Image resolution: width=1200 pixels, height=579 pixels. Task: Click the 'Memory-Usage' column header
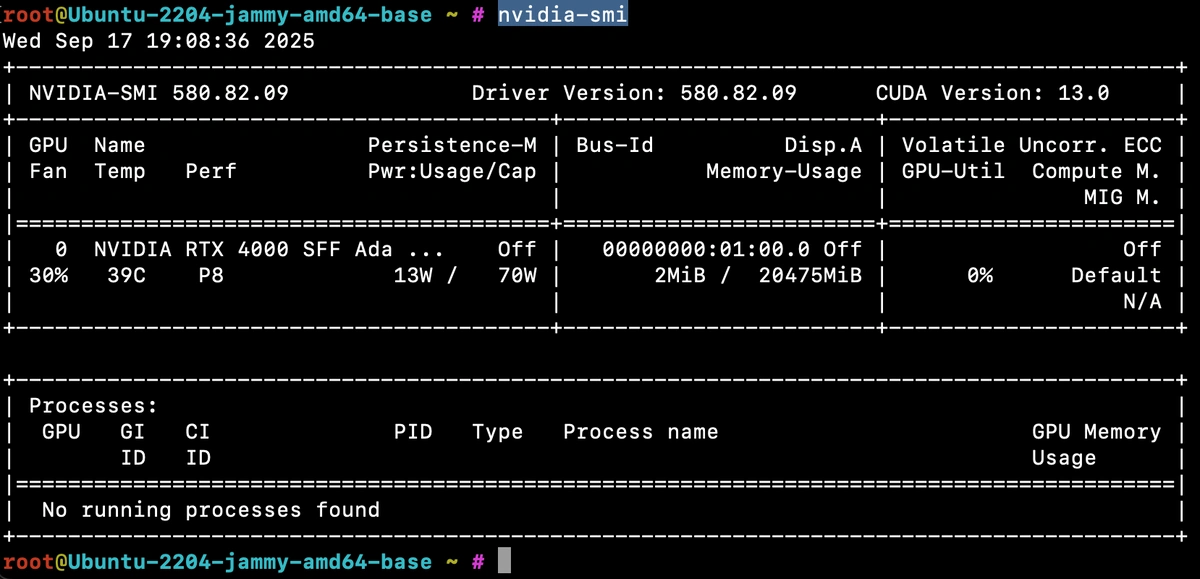(x=784, y=171)
